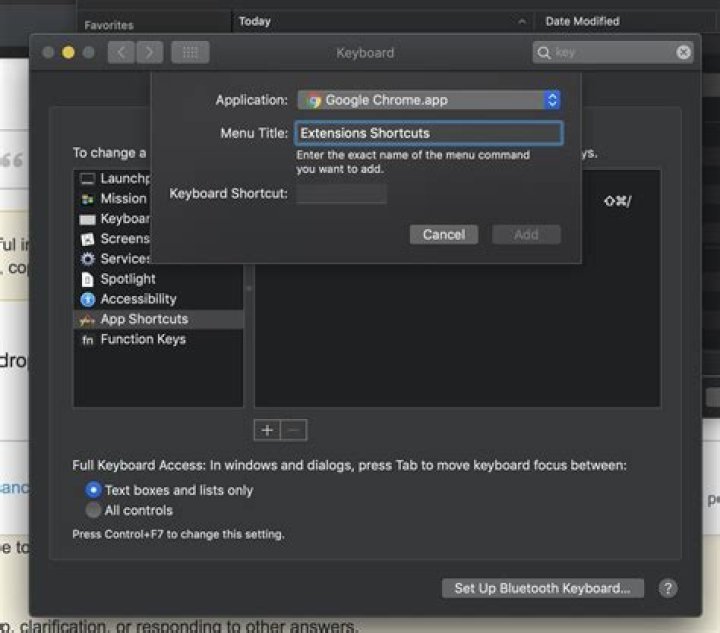Image resolution: width=720 pixels, height=633 pixels.
Task: Click the Today column header in Finder
Action: coord(255,21)
